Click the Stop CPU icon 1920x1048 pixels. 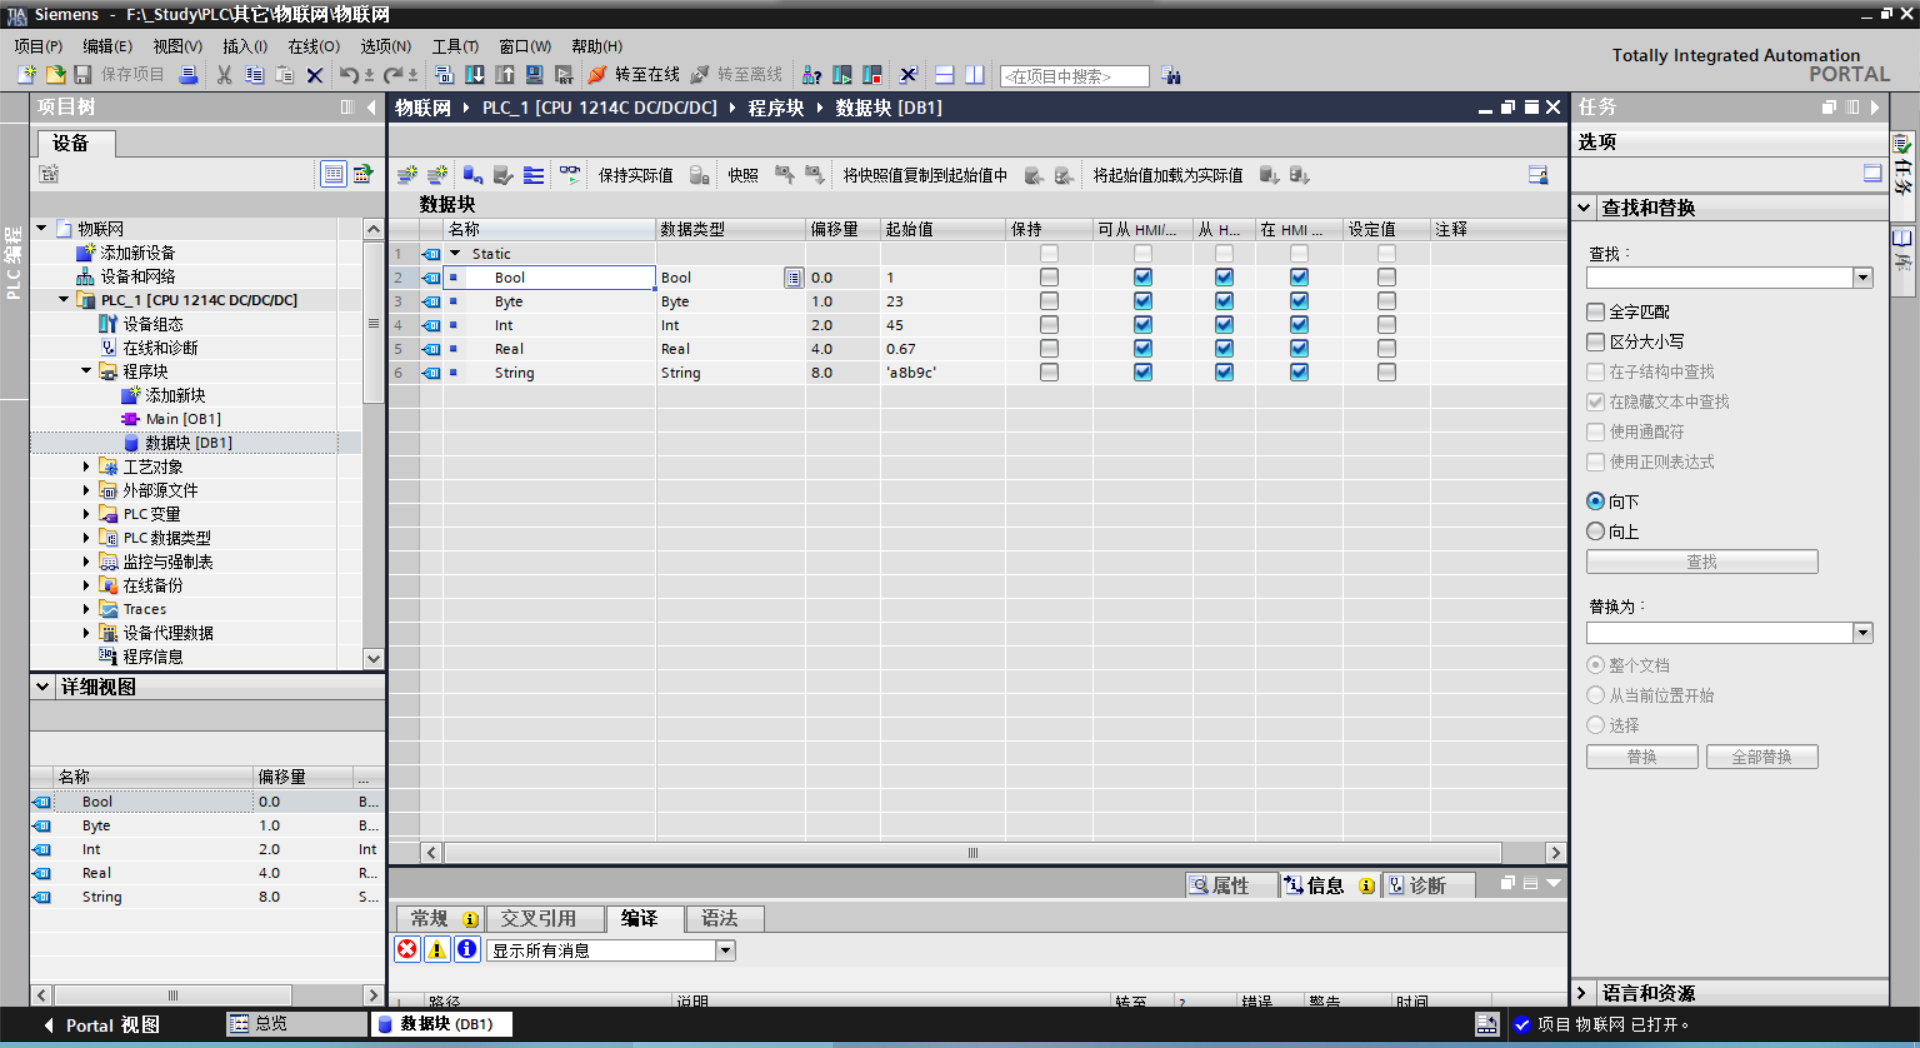[x=872, y=75]
